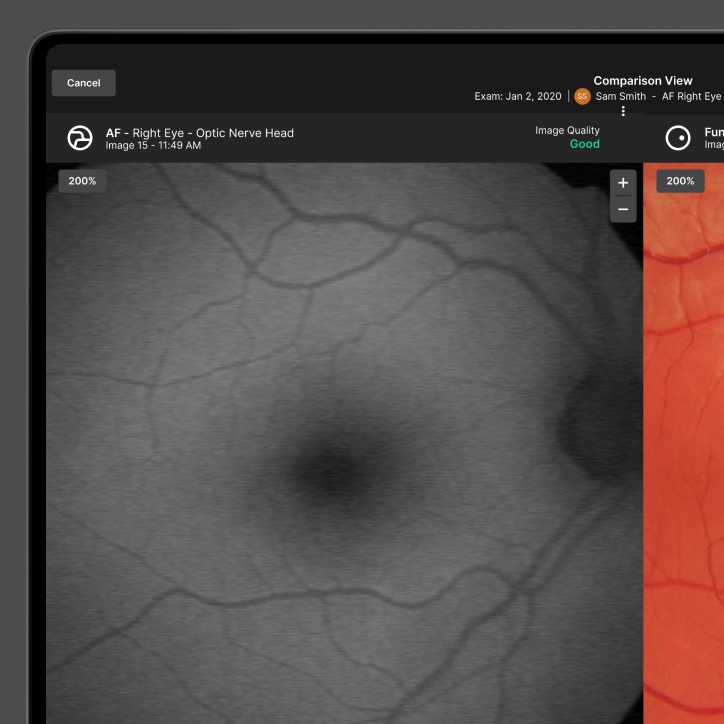724x724 pixels.
Task: Open the three-dot options menu
Action: tap(623, 111)
